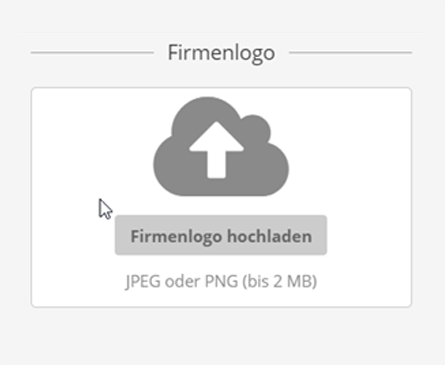
Task: Click the word "Firmenlogo" inside the gray button
Action: tap(176, 237)
